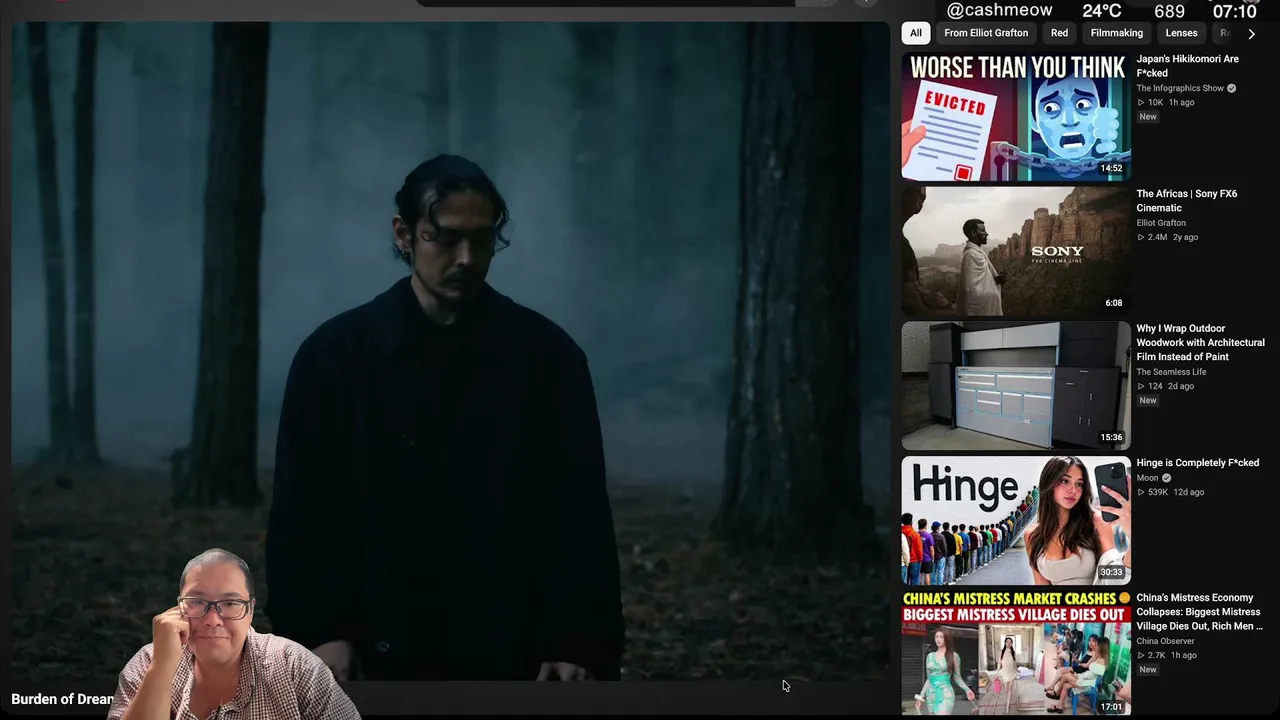Pause the main video of the man in the forest
This screenshot has height=720, width=1280.
(450, 350)
